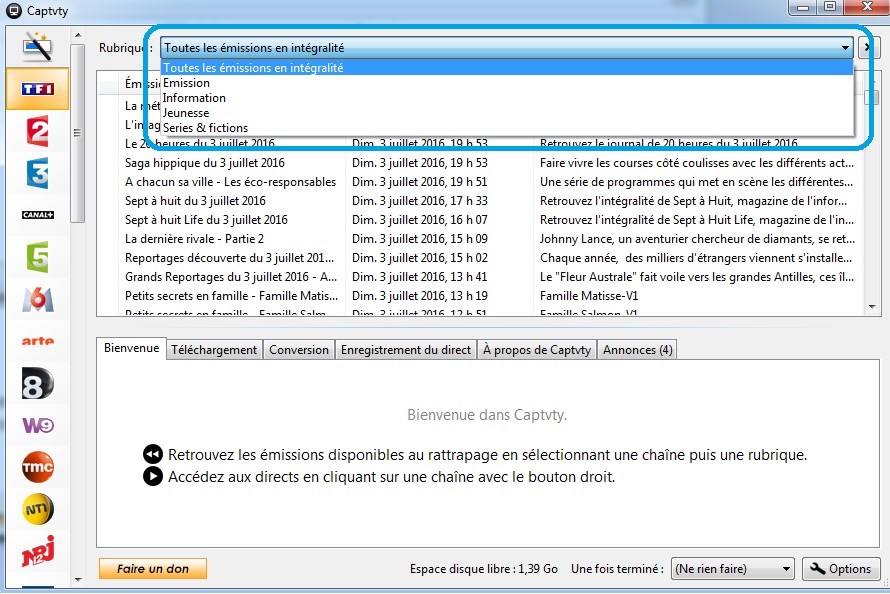Screen dimensions: 890x594
Task: Open the Annonces (4) tab
Action: coord(637,349)
